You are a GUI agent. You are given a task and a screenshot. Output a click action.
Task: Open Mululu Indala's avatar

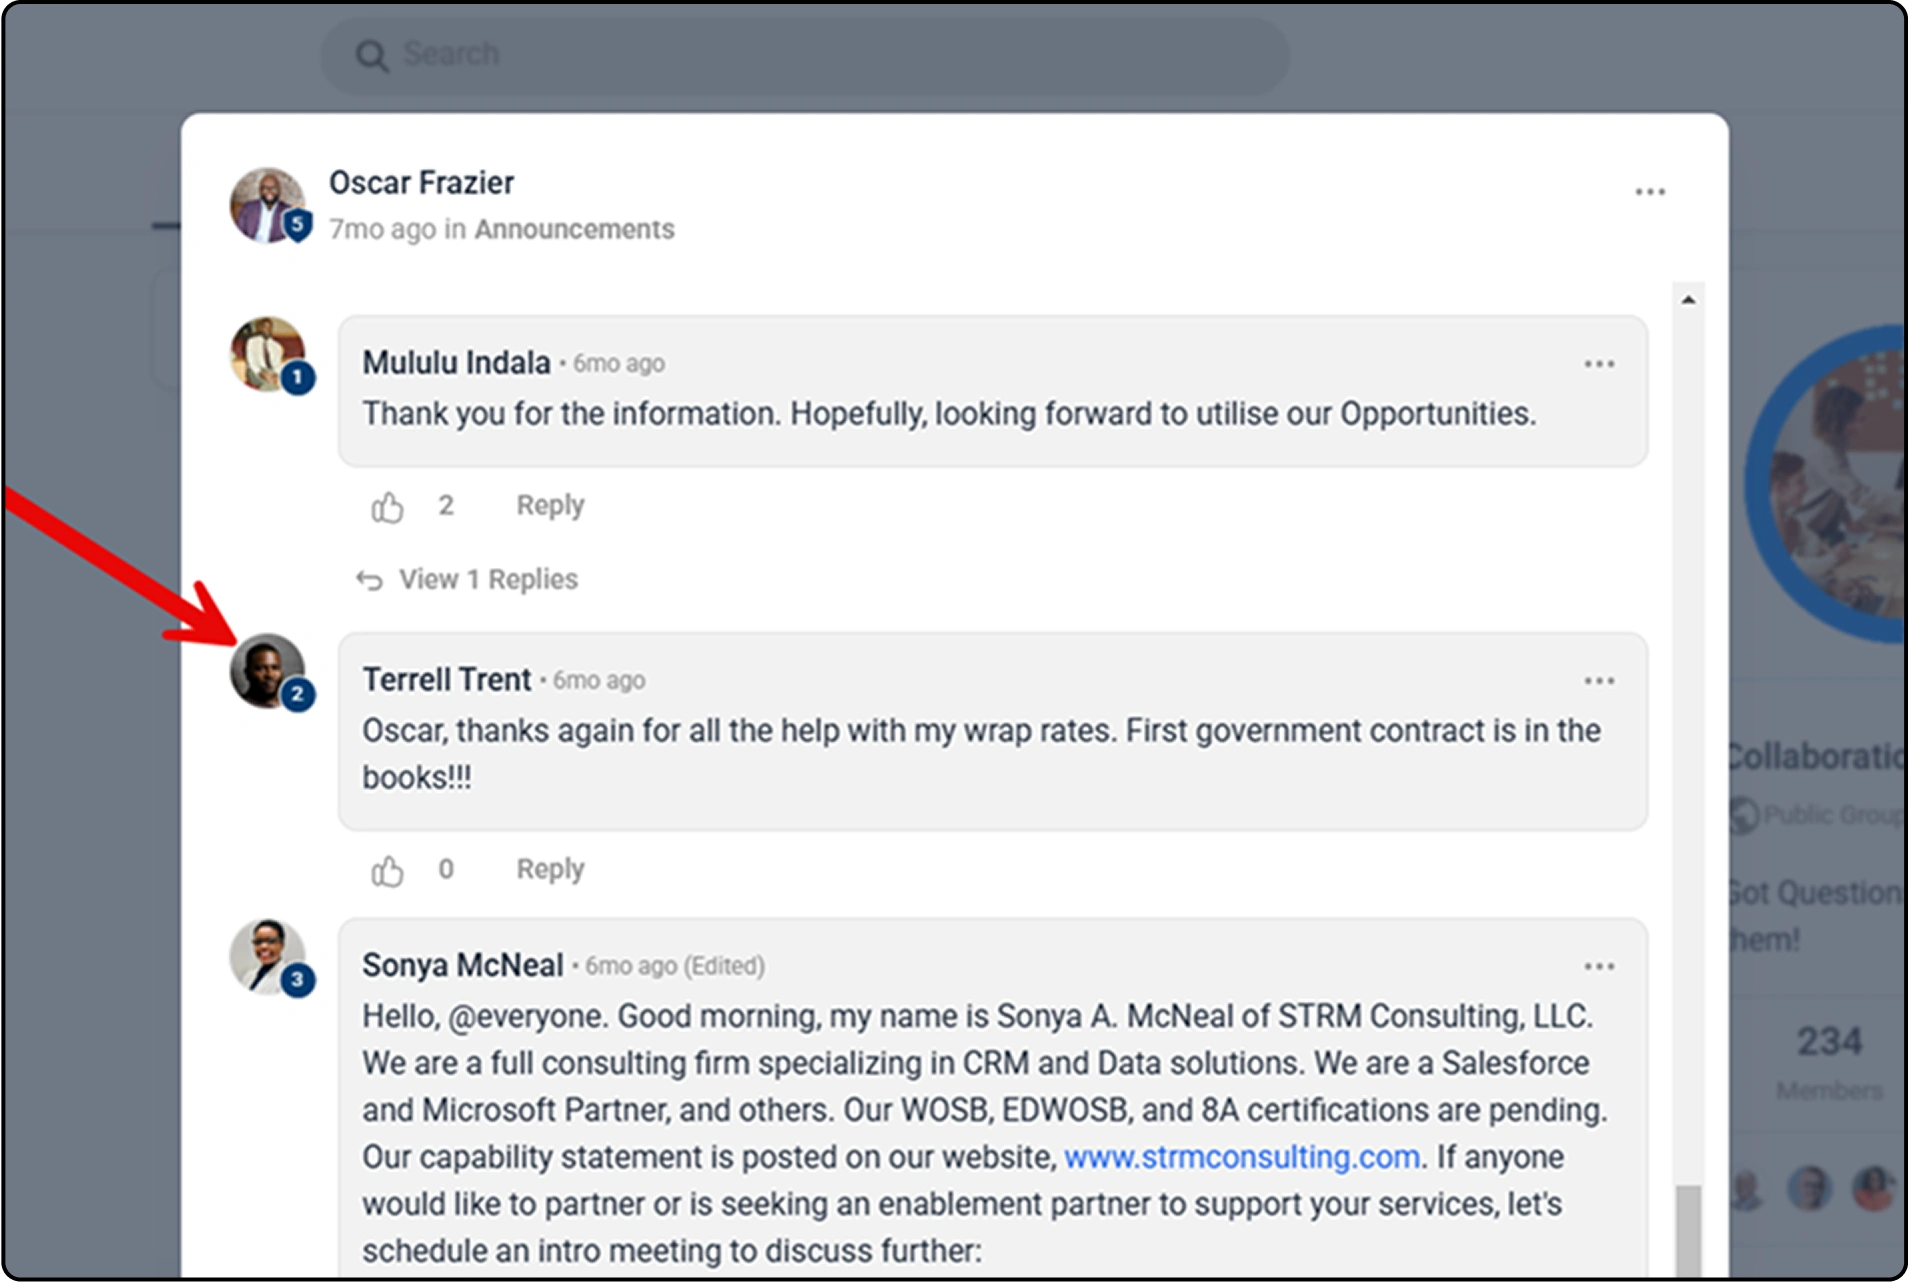[x=268, y=355]
